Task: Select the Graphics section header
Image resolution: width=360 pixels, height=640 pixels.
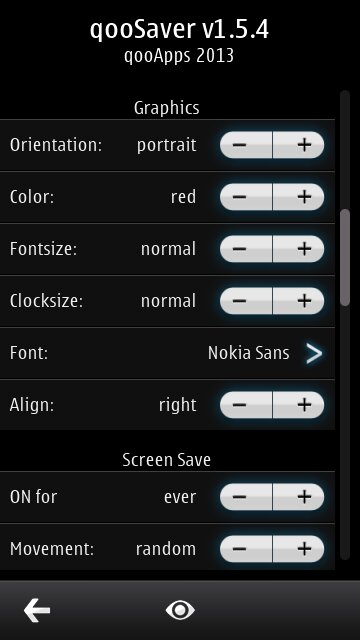Action: coord(167,108)
